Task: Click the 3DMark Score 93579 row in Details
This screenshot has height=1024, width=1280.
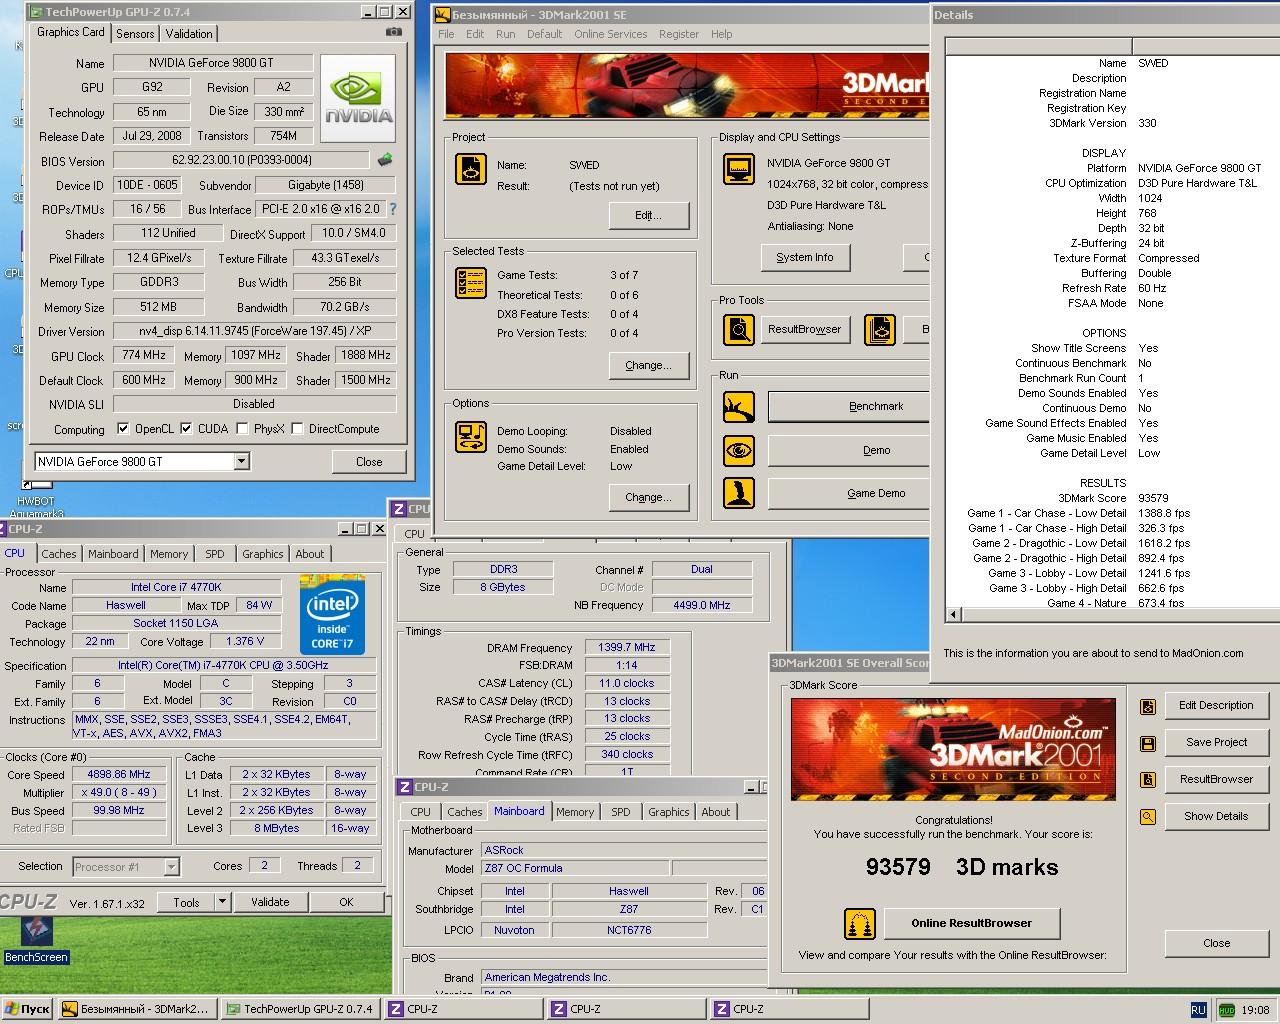Action: point(1110,498)
